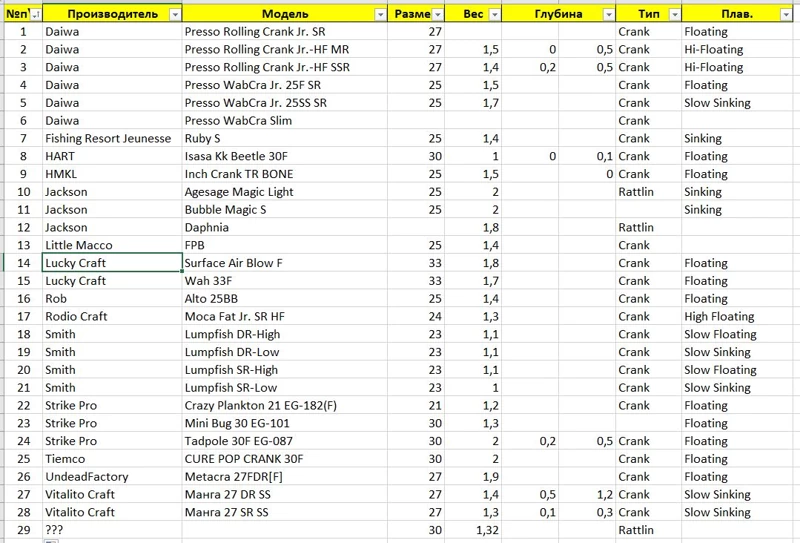Expand the Вес column filter arrow
Image resolution: width=800 pixels, height=543 pixels.
pos(493,15)
